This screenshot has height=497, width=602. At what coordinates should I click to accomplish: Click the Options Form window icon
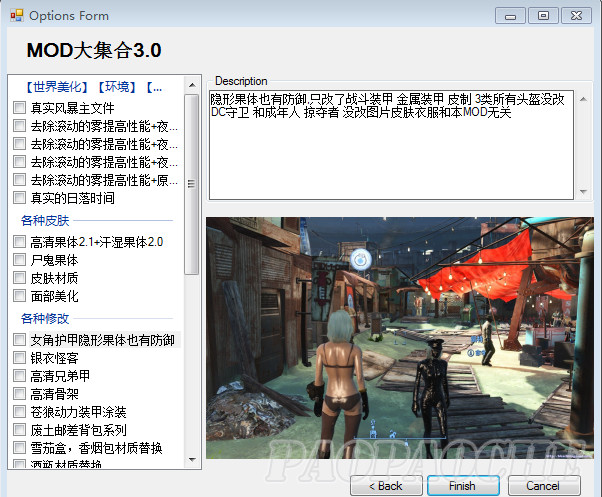17,16
